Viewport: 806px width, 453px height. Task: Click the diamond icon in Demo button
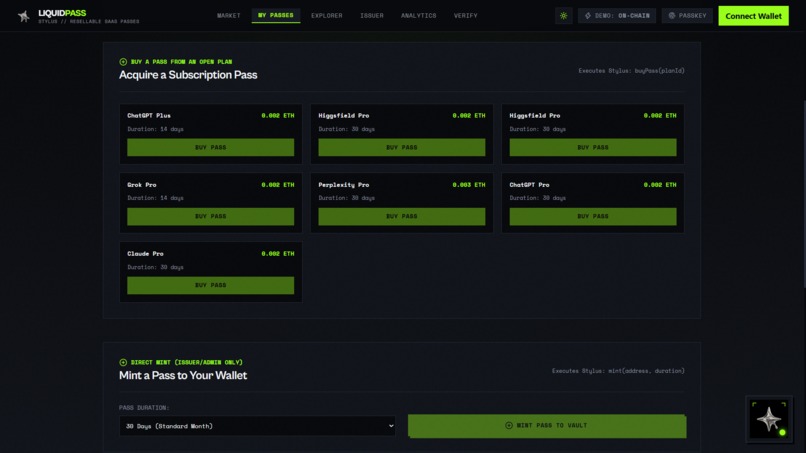tap(588, 16)
